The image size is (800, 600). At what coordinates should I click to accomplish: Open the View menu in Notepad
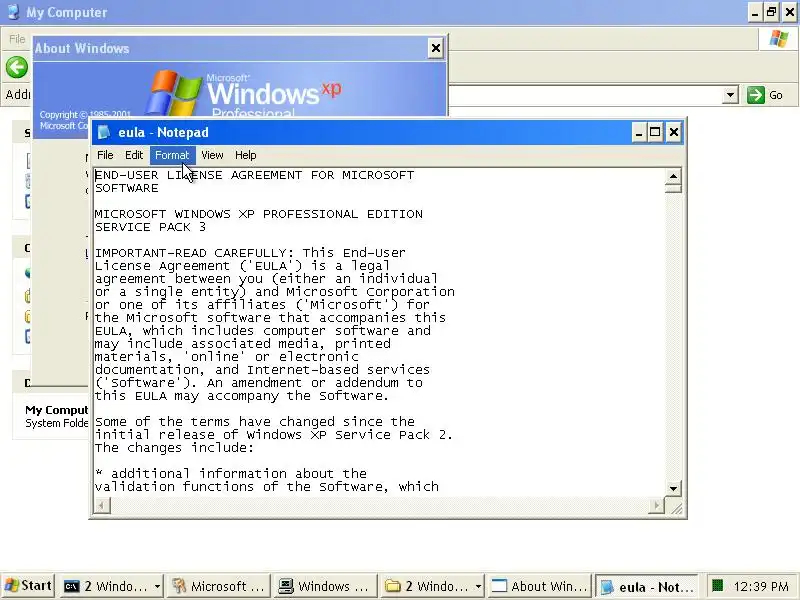tap(212, 155)
